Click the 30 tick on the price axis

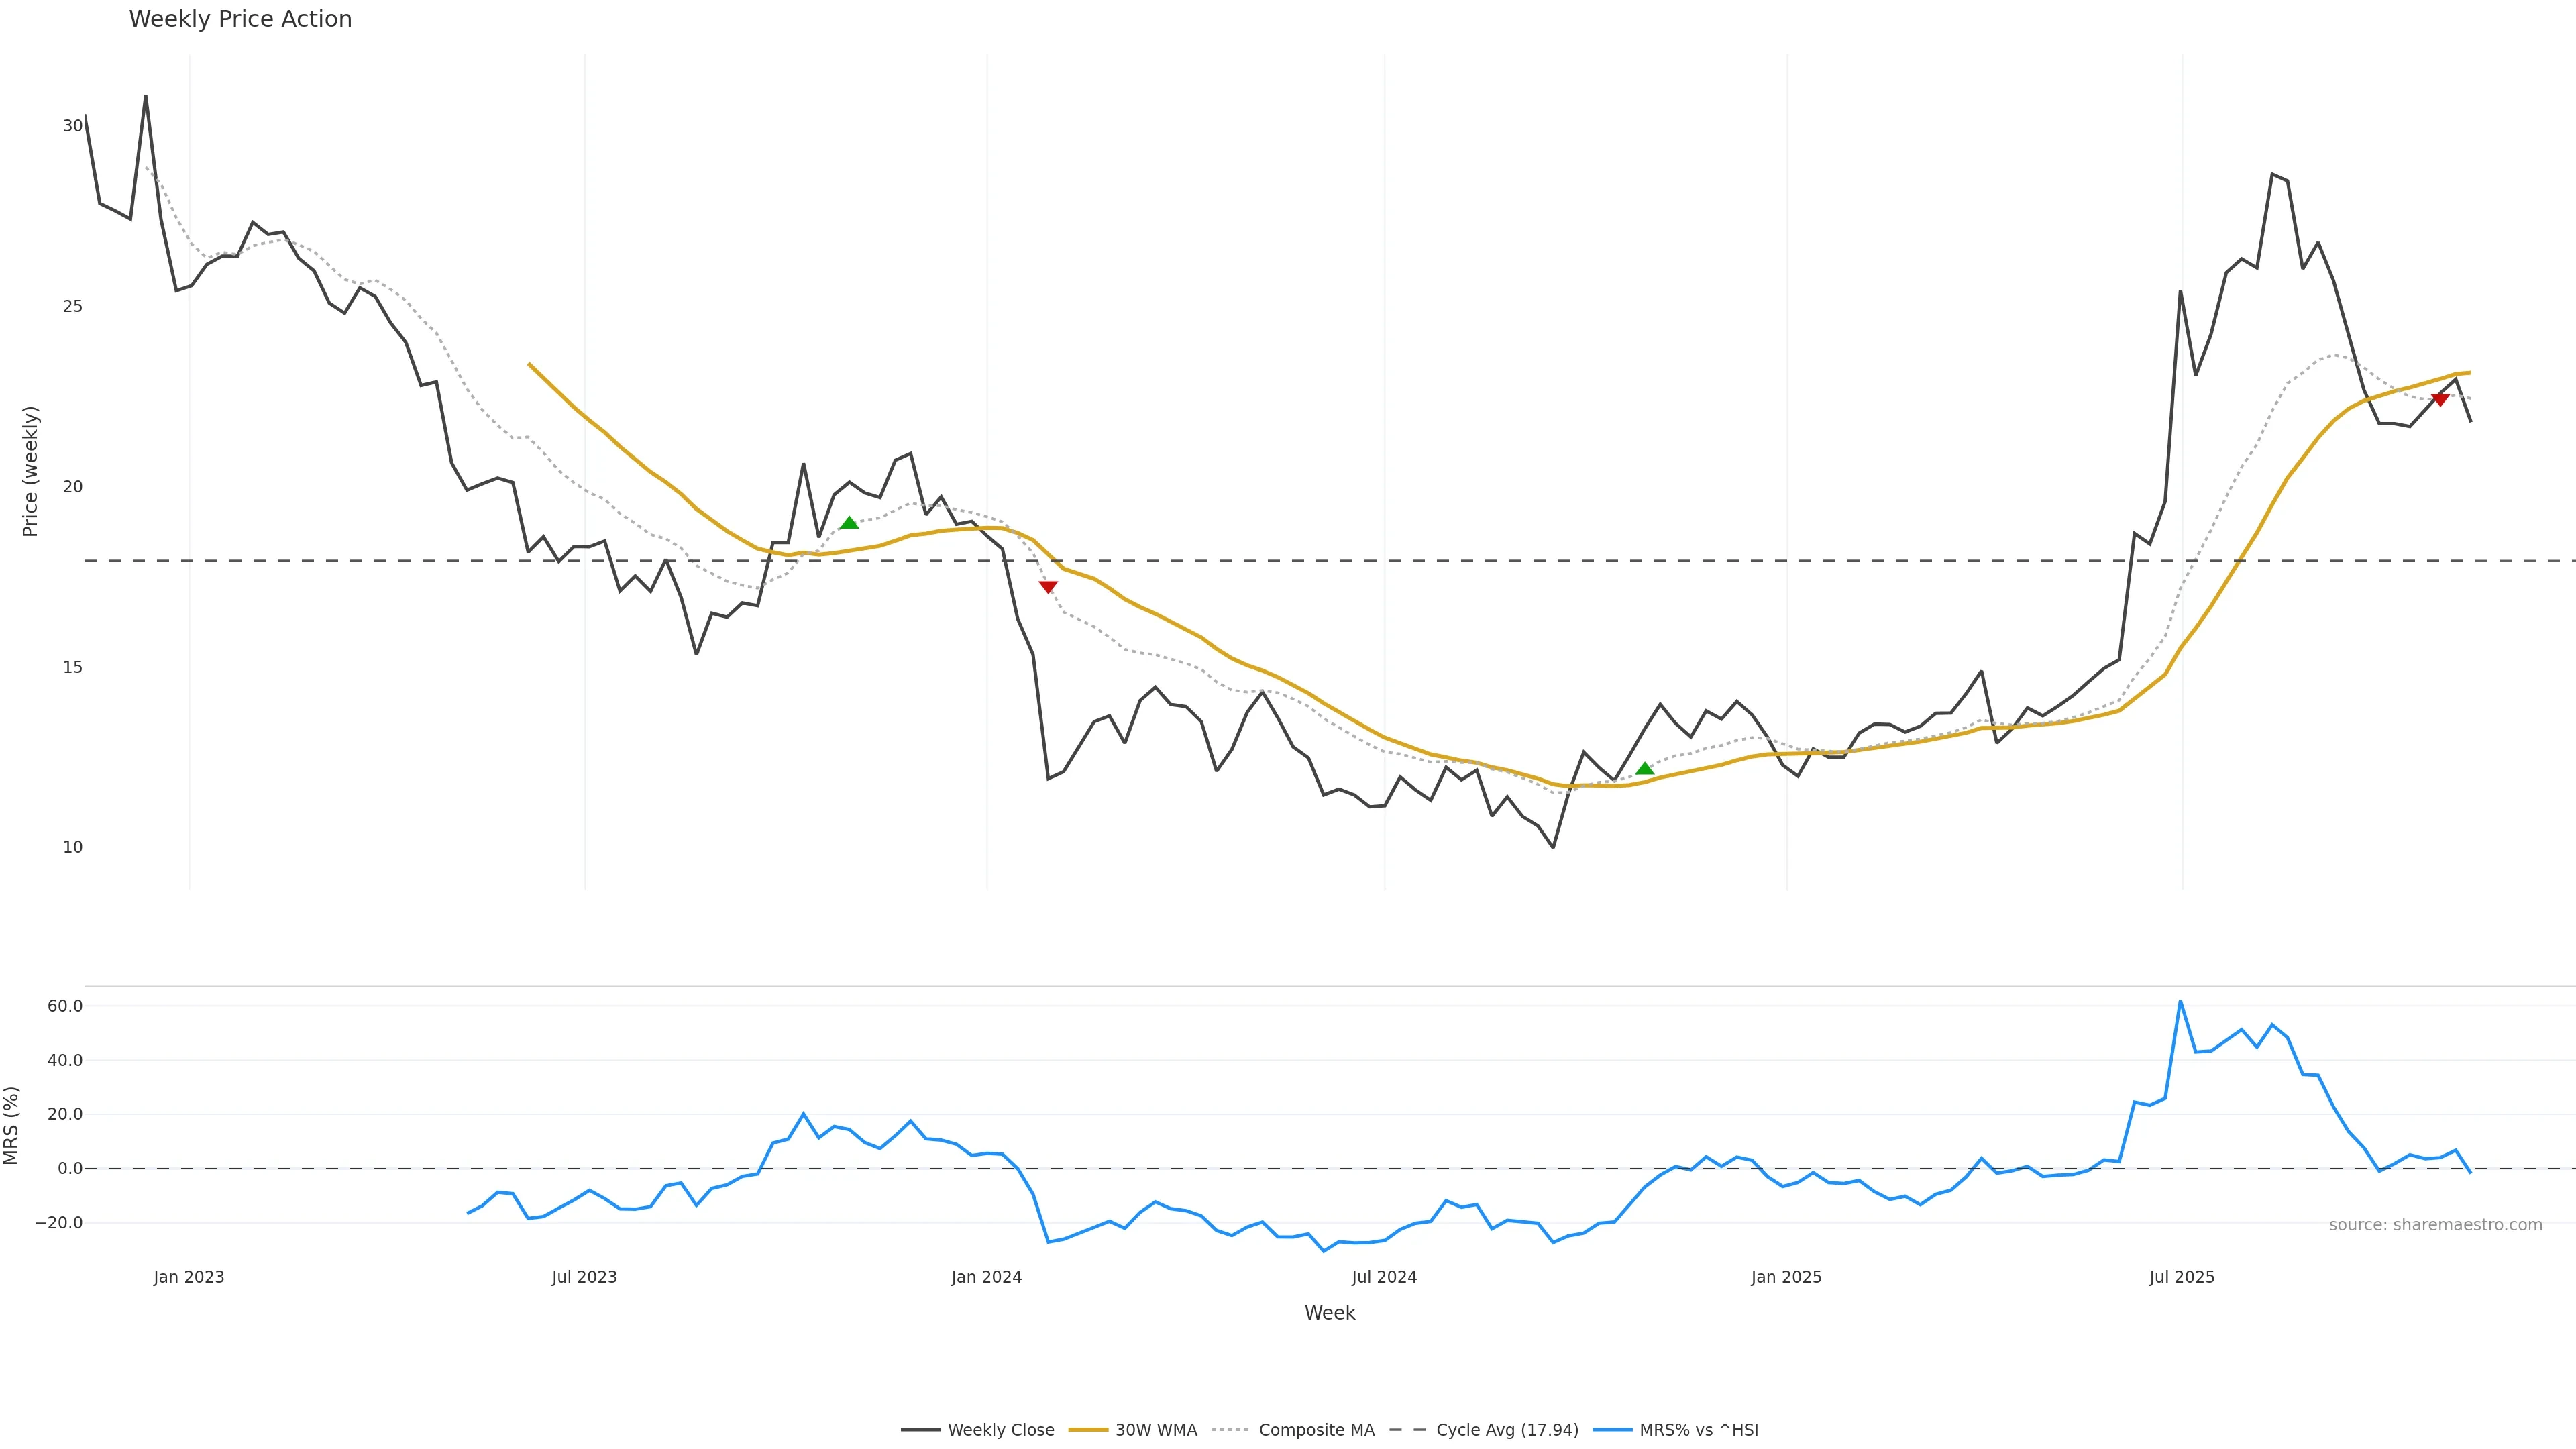(x=72, y=126)
